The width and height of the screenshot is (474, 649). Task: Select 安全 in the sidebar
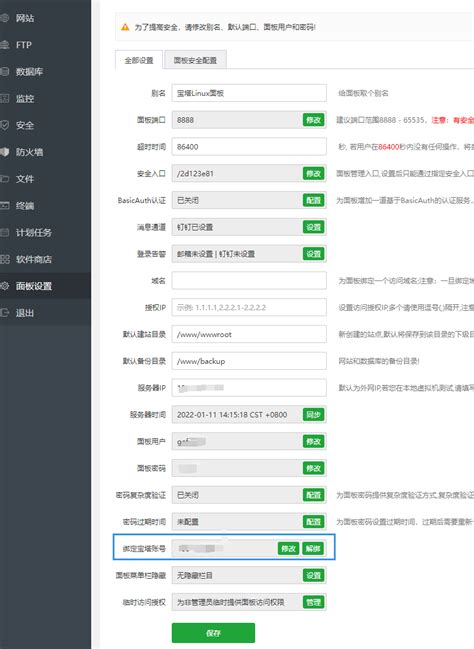coord(25,125)
